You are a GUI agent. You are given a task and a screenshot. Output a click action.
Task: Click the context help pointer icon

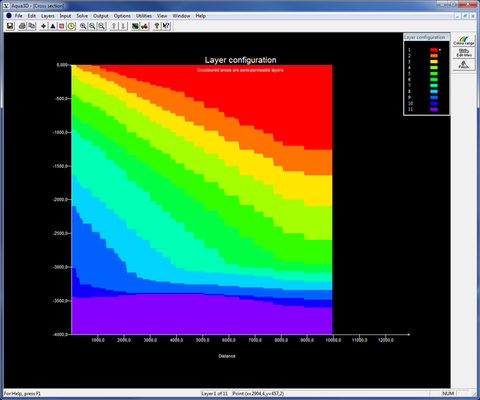coord(166,26)
